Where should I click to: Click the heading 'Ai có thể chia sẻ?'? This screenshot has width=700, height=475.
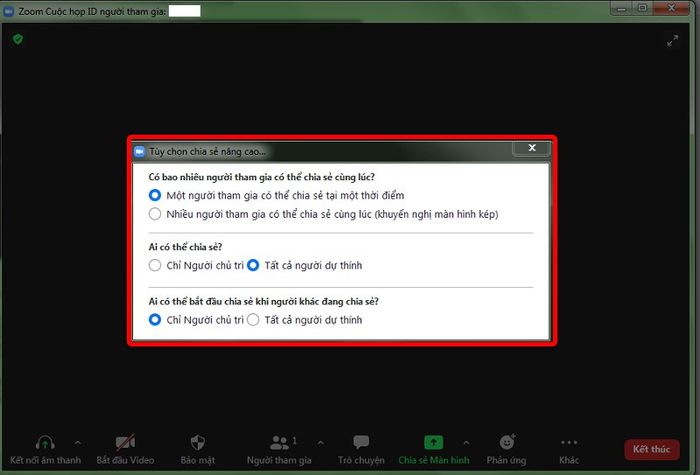tap(185, 247)
